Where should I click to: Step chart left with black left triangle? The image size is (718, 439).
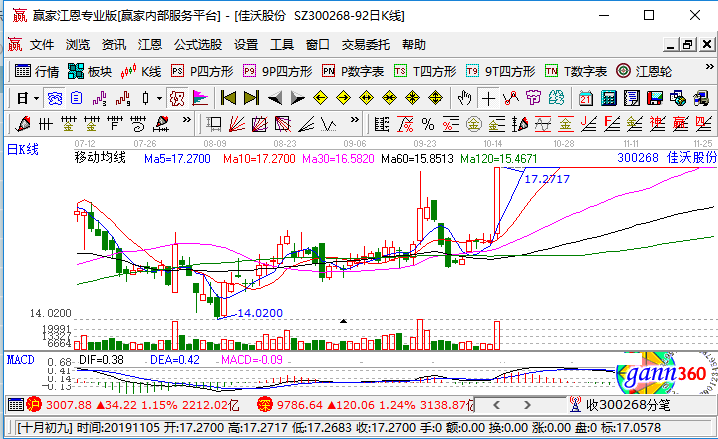coord(274,98)
